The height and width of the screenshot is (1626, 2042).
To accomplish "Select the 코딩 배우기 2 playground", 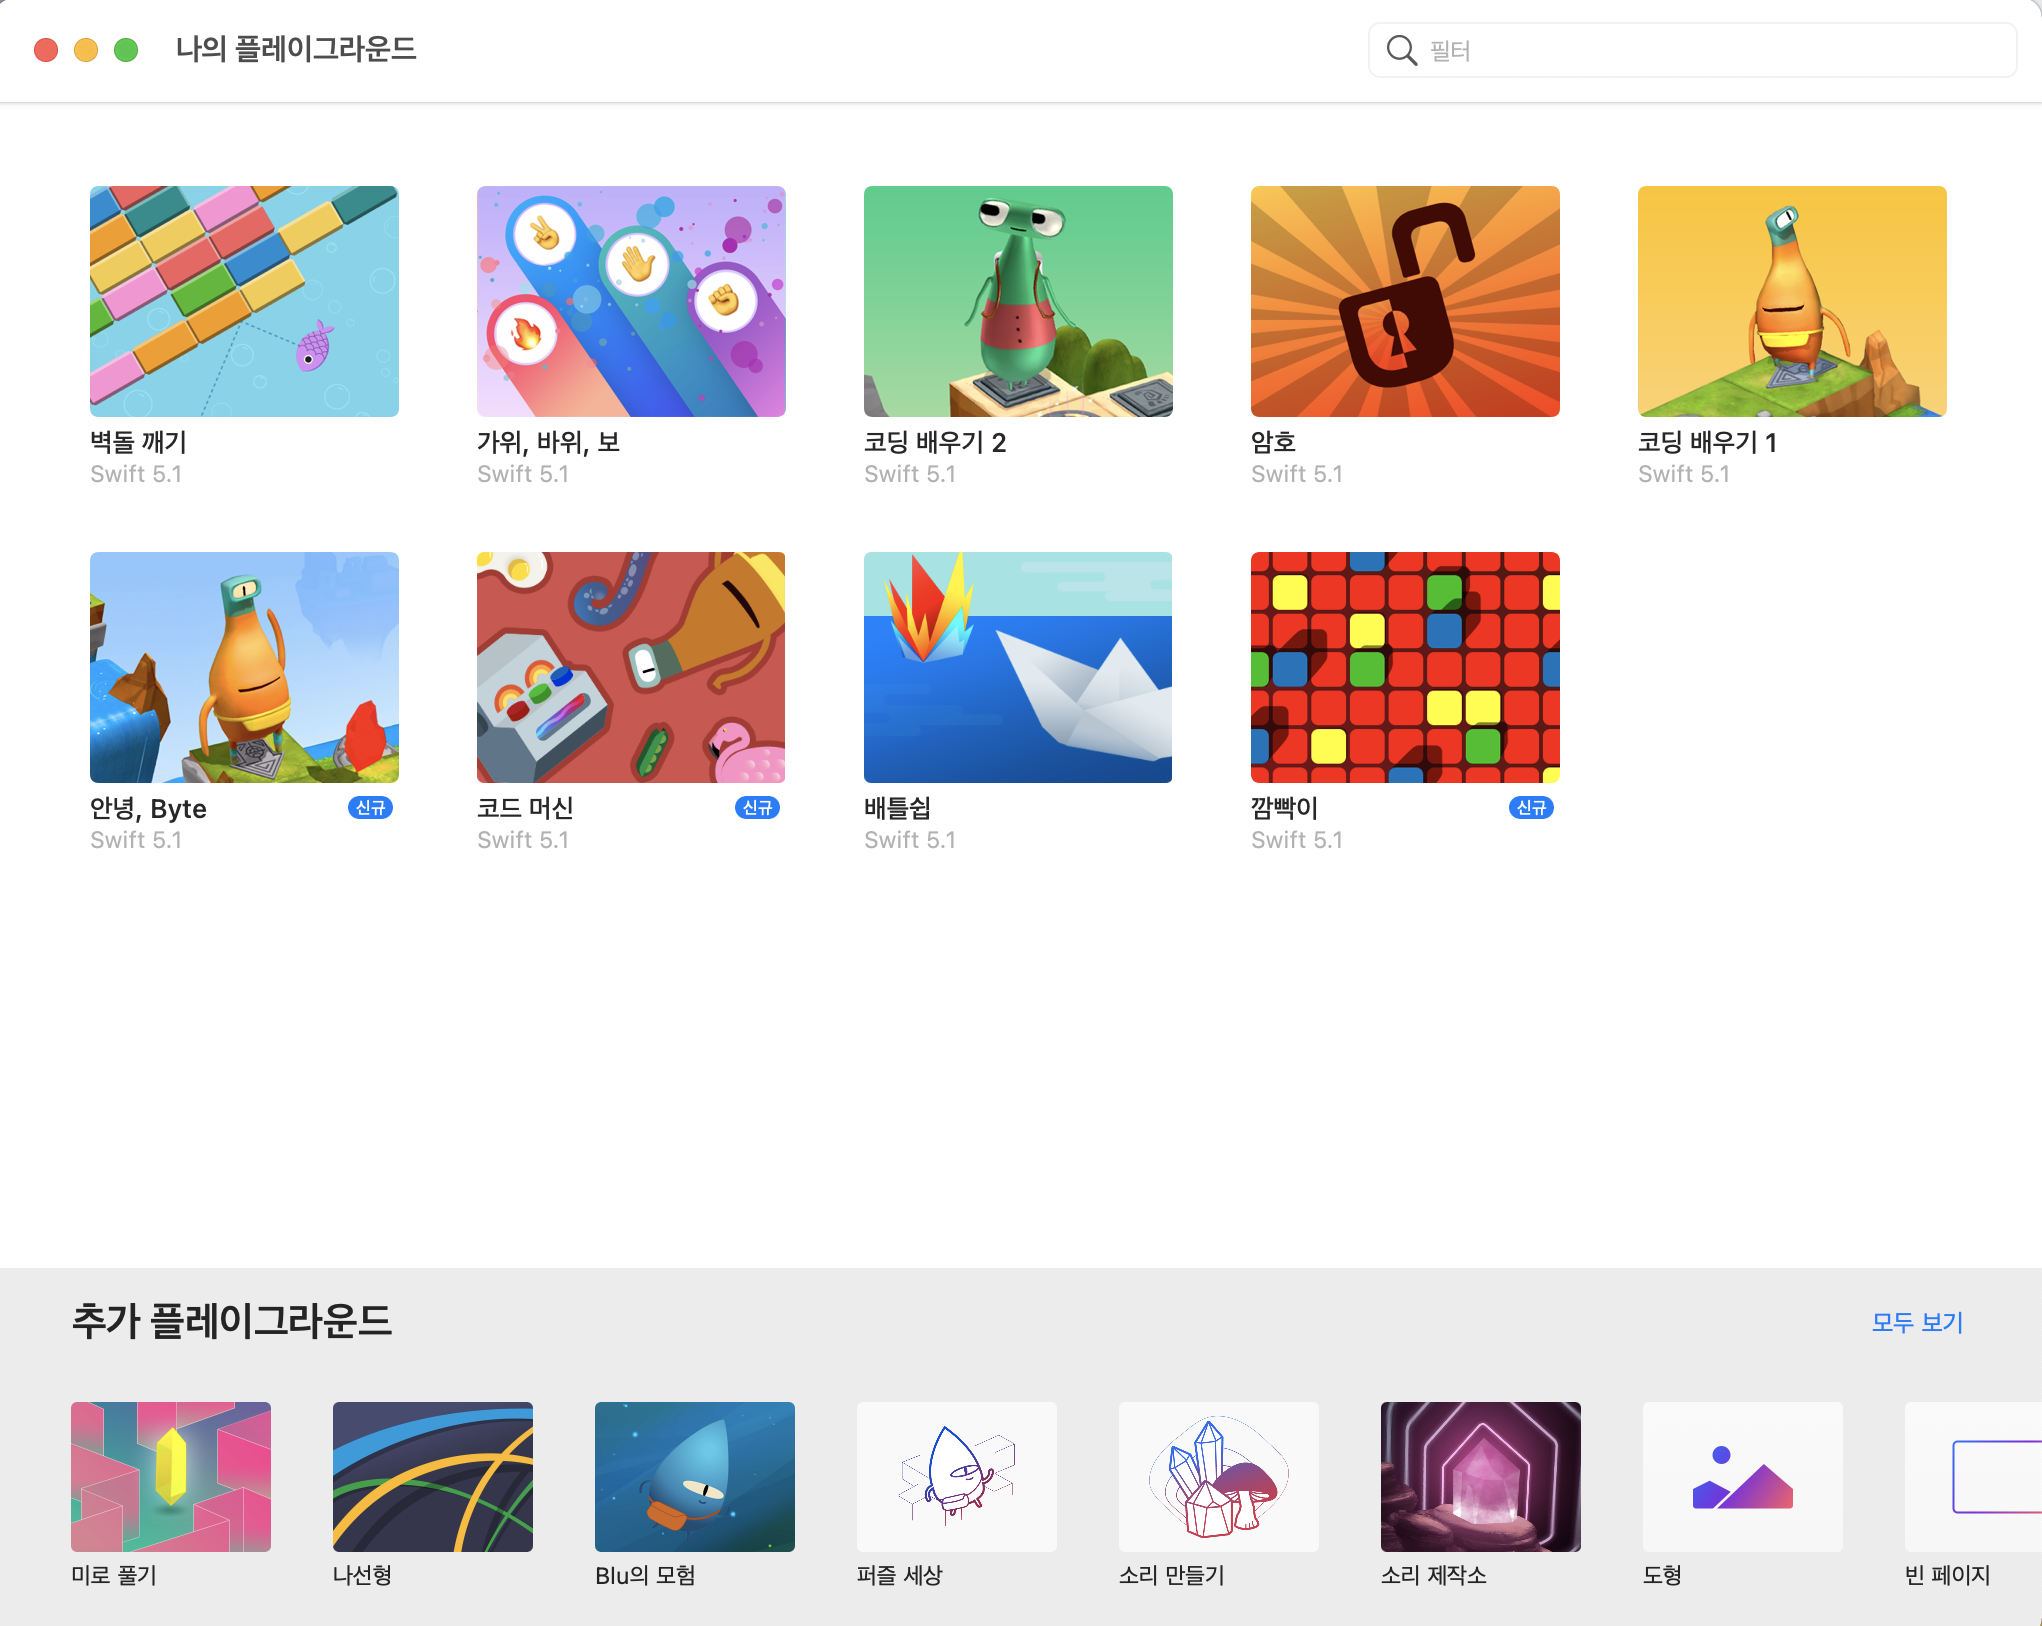I will point(1018,301).
